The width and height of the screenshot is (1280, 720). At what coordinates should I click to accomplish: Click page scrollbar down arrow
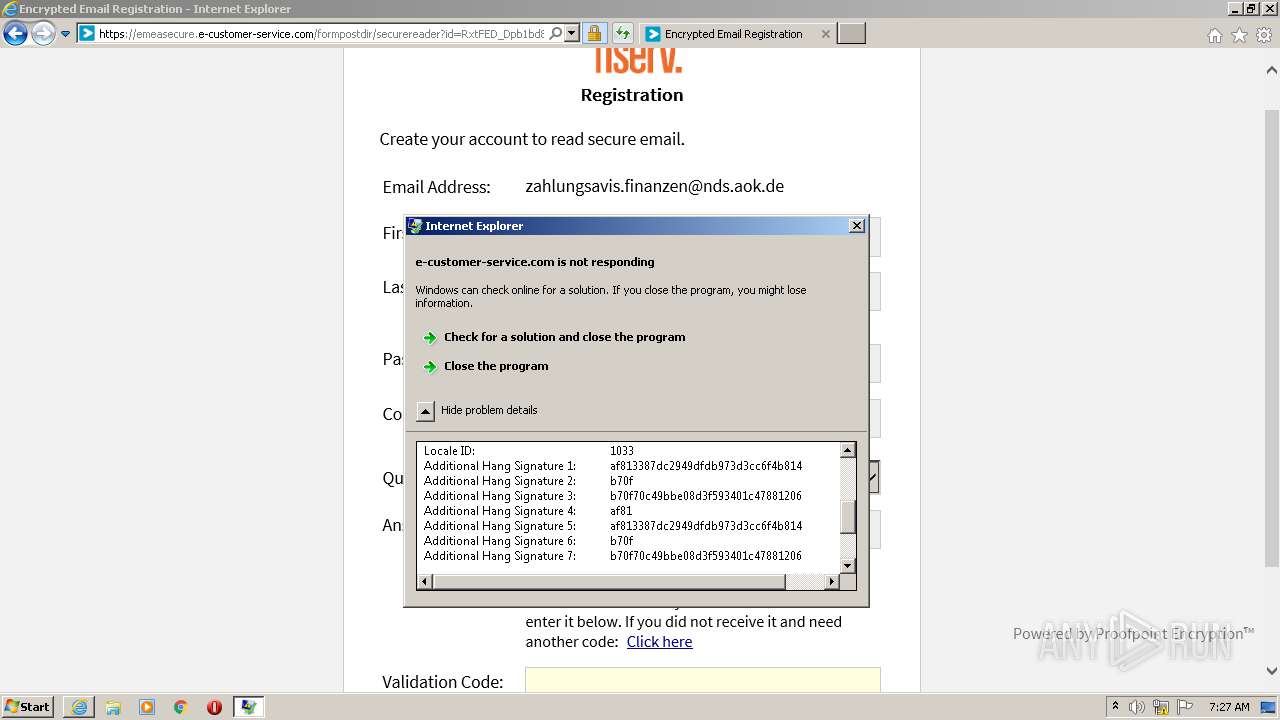(1271, 671)
